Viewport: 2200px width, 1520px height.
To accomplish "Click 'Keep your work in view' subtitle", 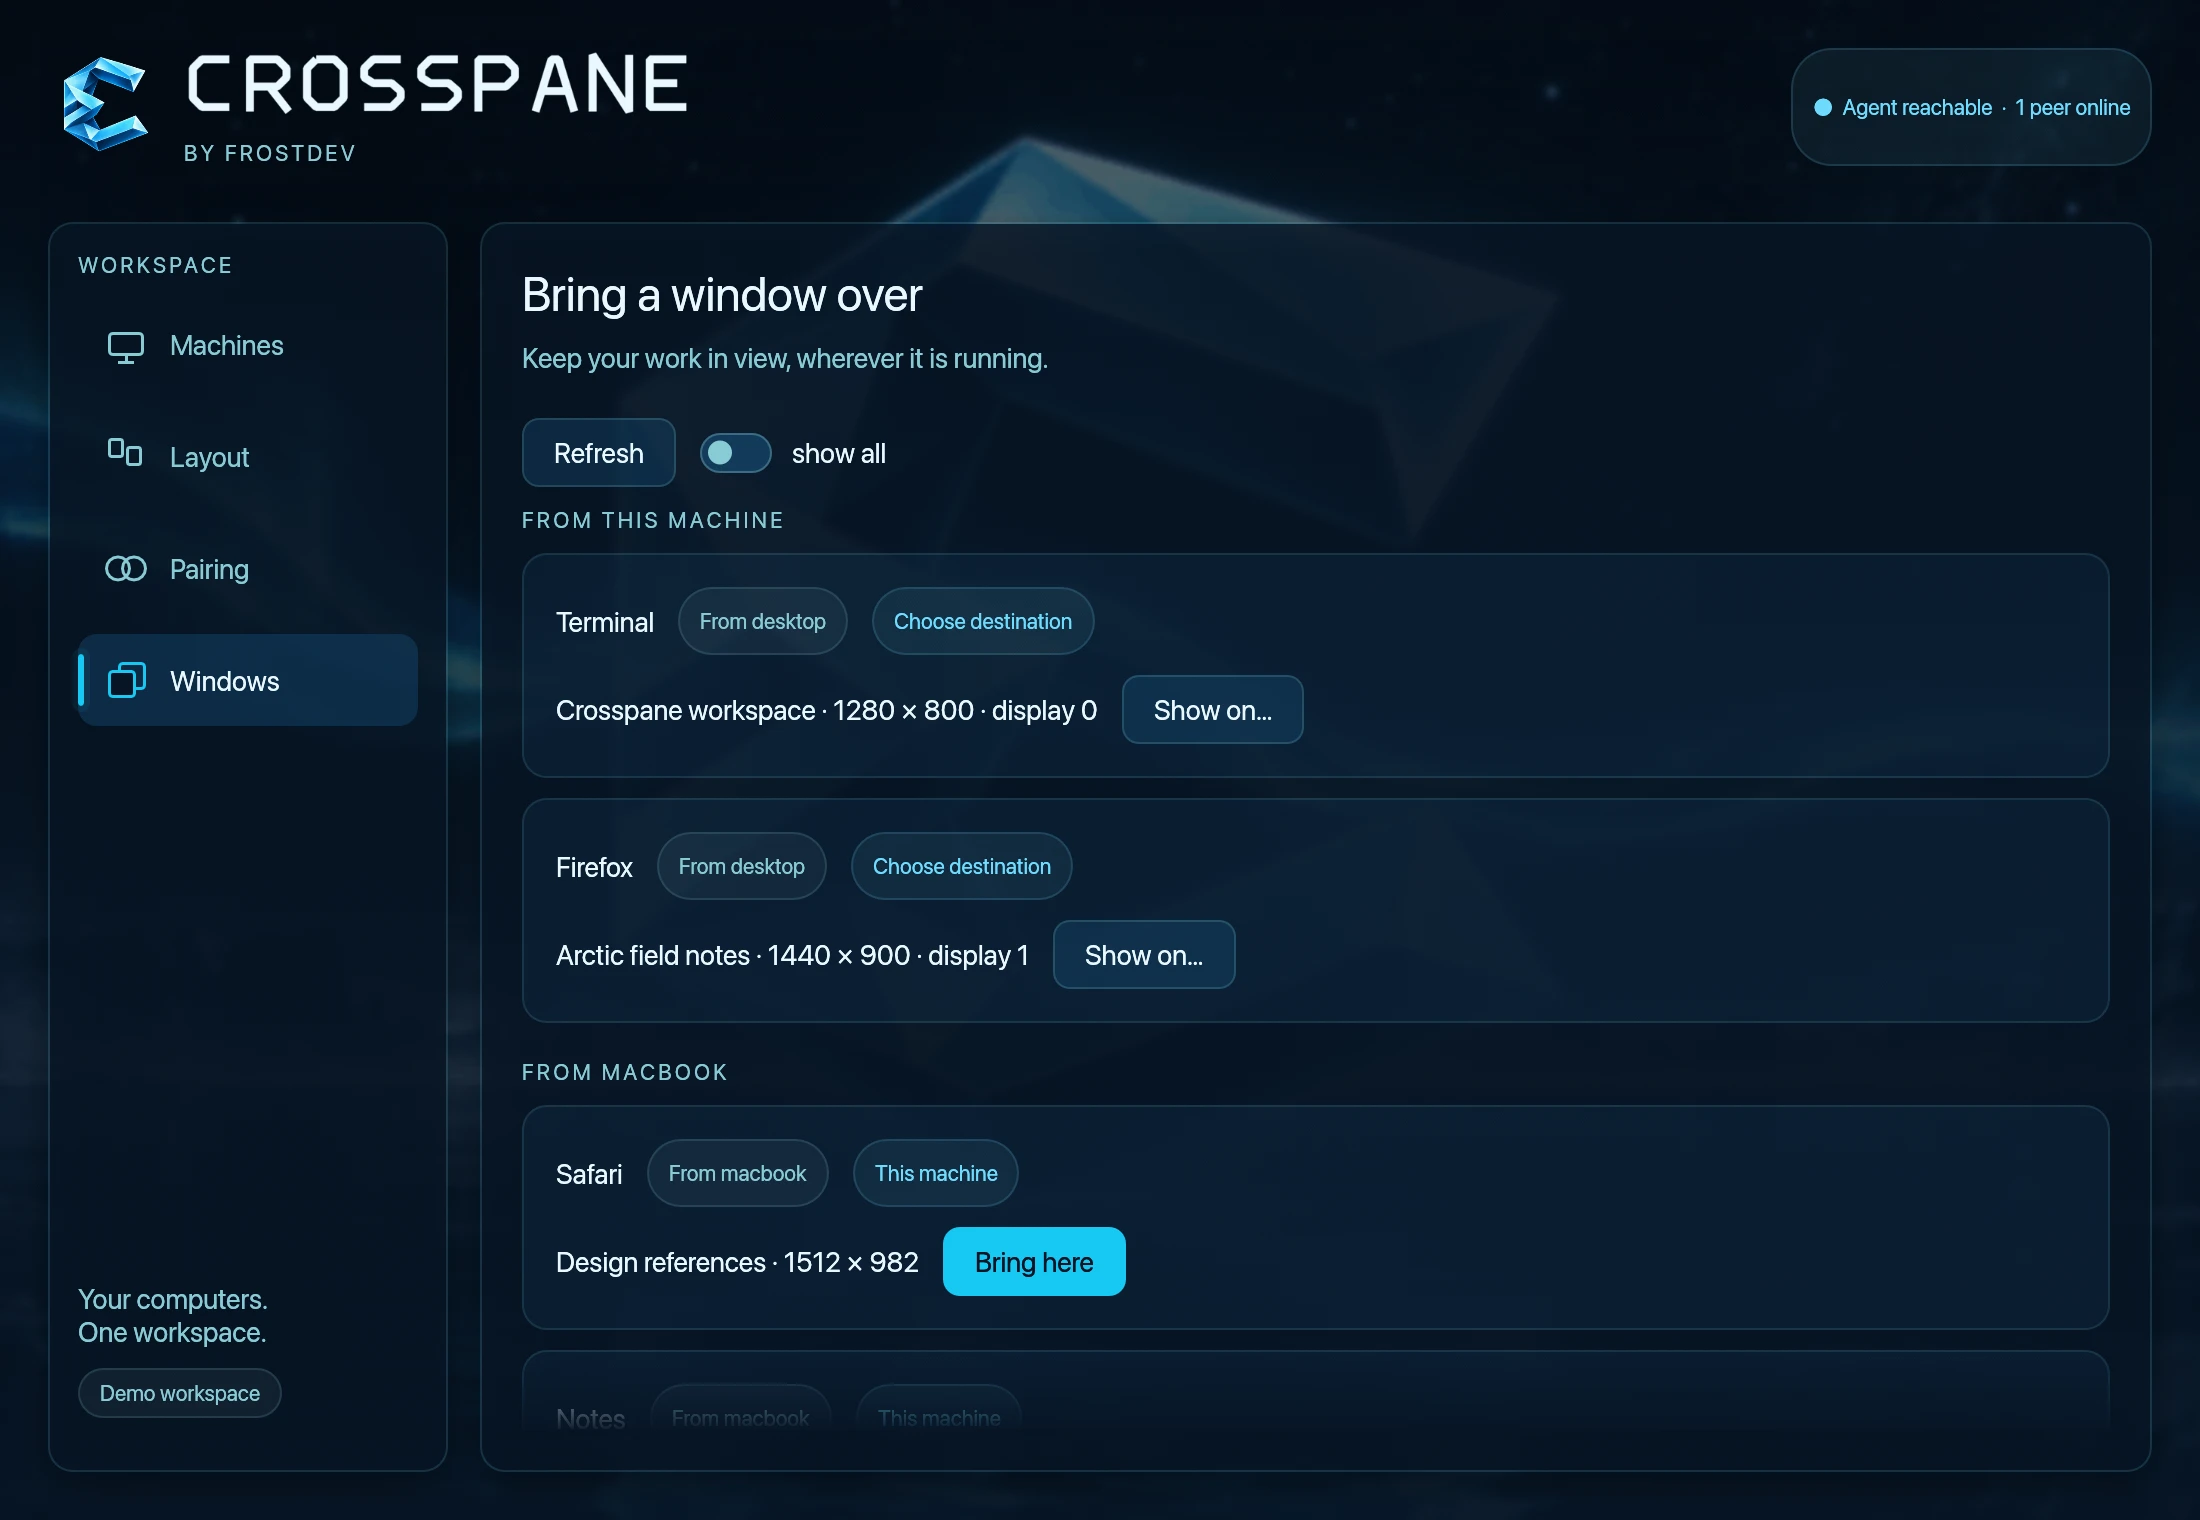I will coord(785,358).
